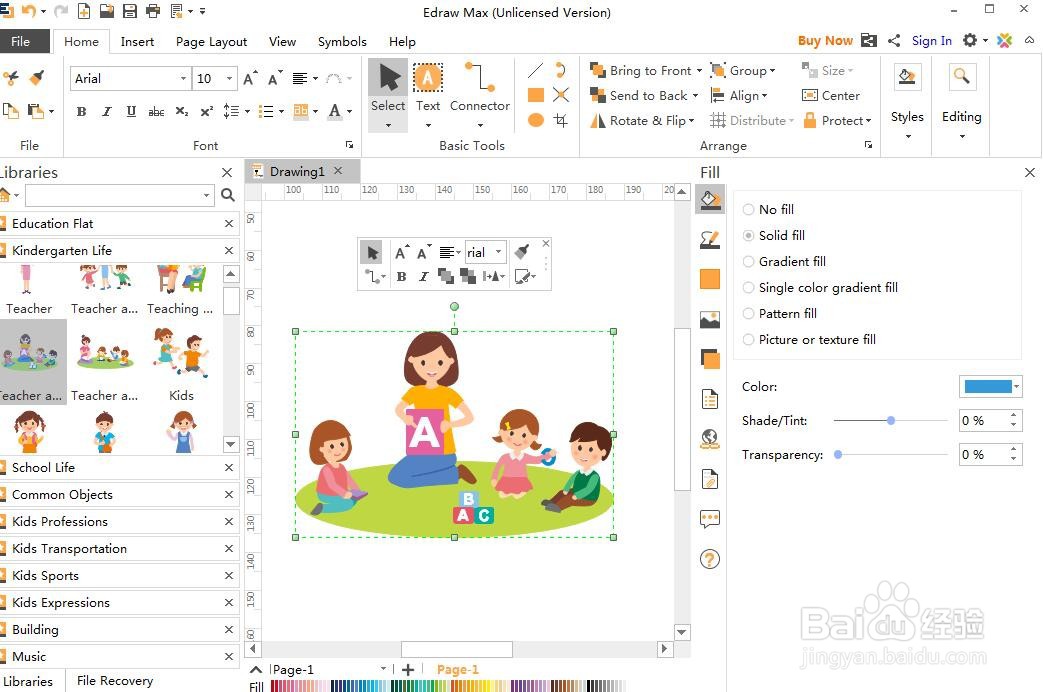Select Picture or texture fill
The image size is (1043, 692).
coord(809,339)
